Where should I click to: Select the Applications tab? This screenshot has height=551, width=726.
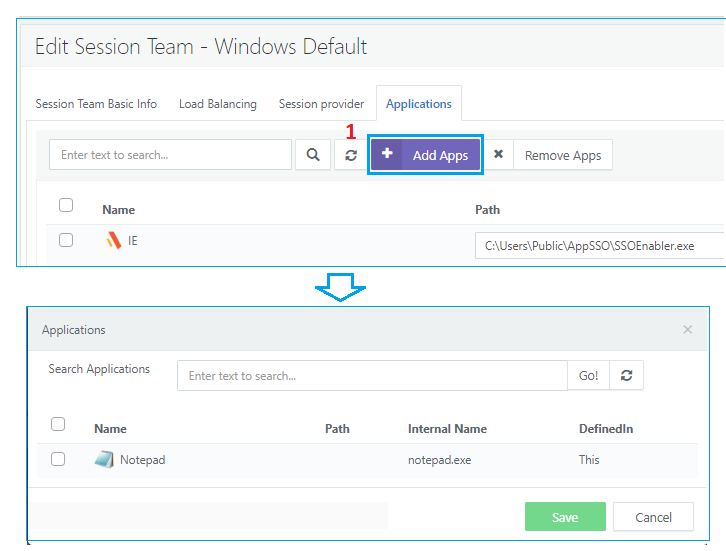tap(419, 104)
